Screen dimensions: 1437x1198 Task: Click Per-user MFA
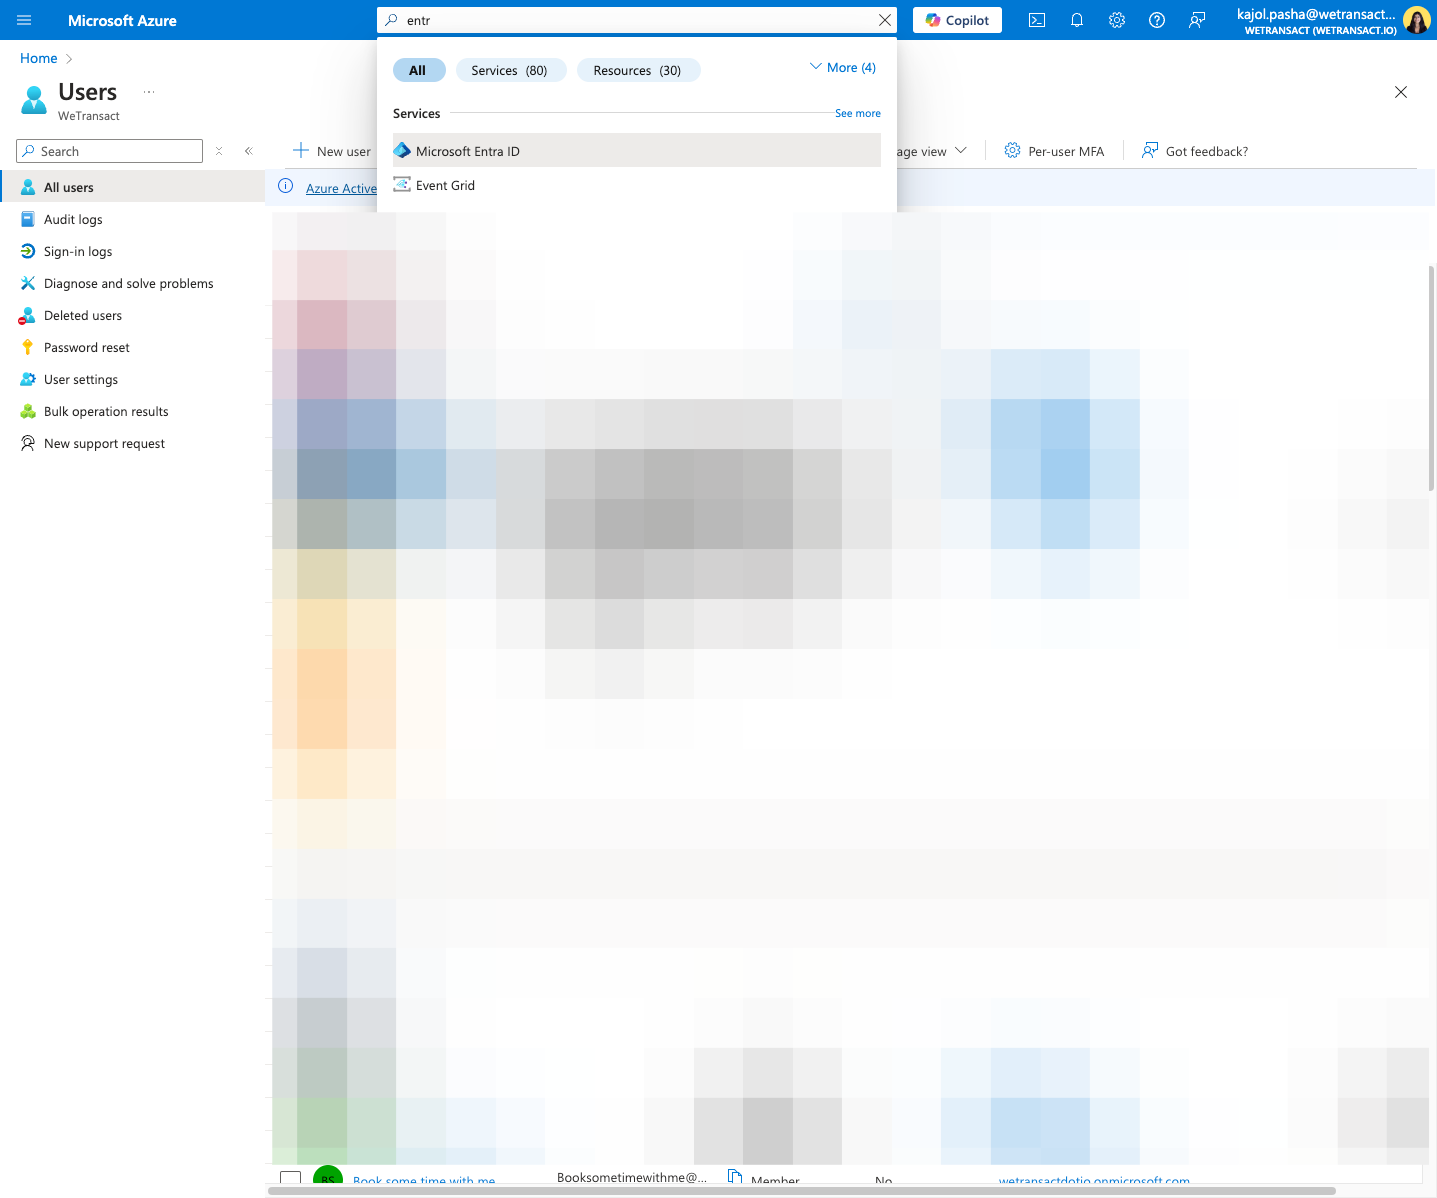[x=1054, y=151]
